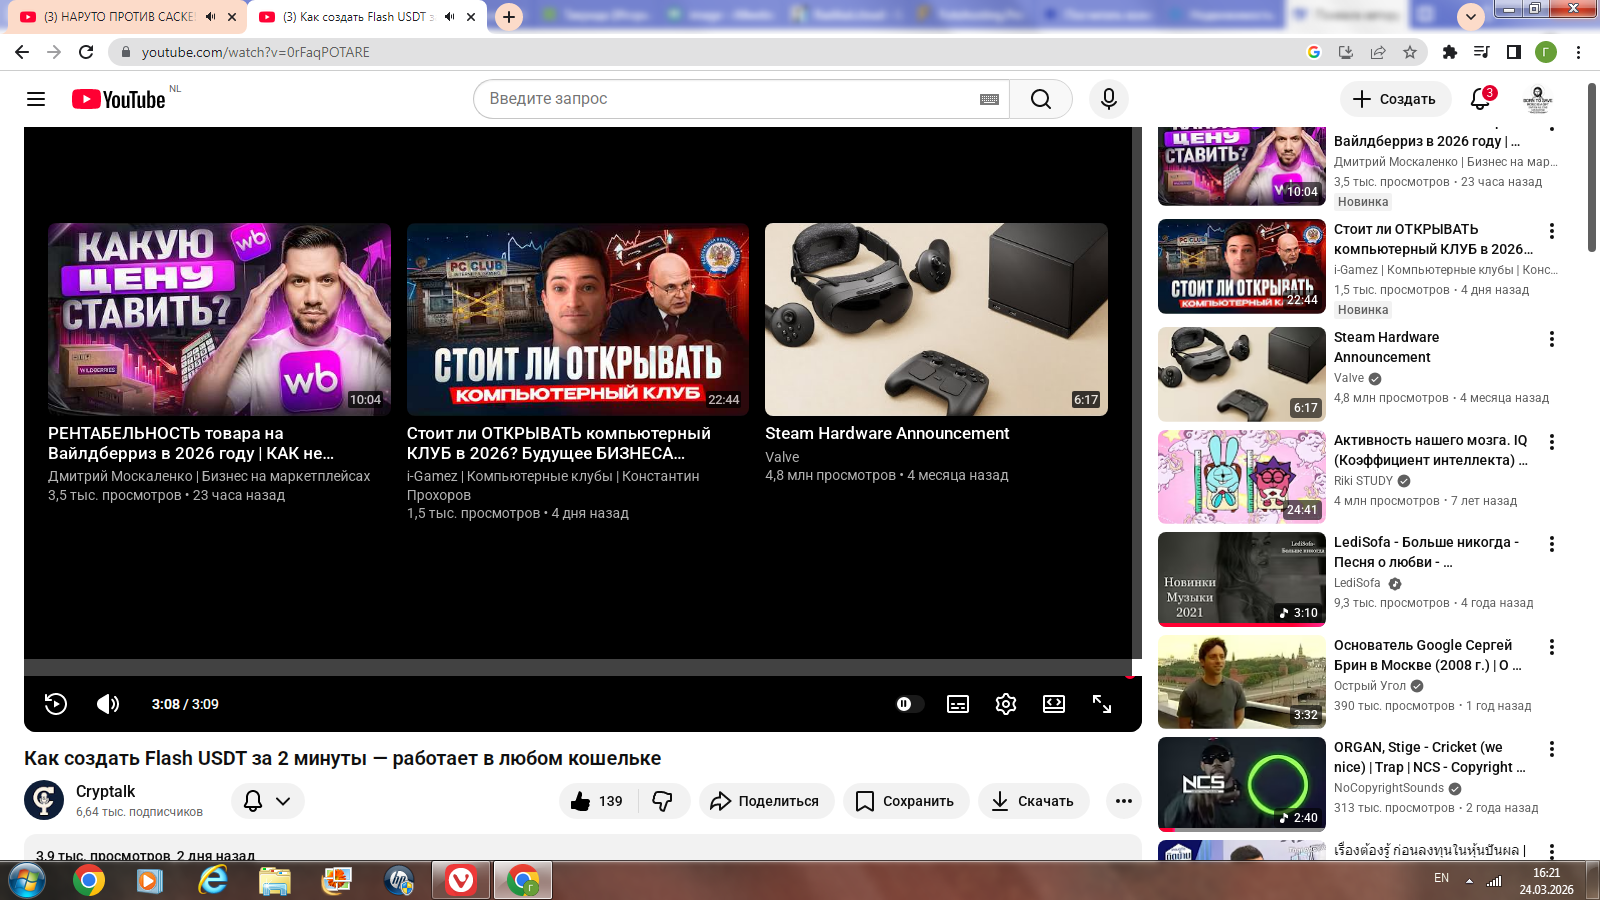
Task: Click the Создать create button
Action: click(x=1394, y=99)
